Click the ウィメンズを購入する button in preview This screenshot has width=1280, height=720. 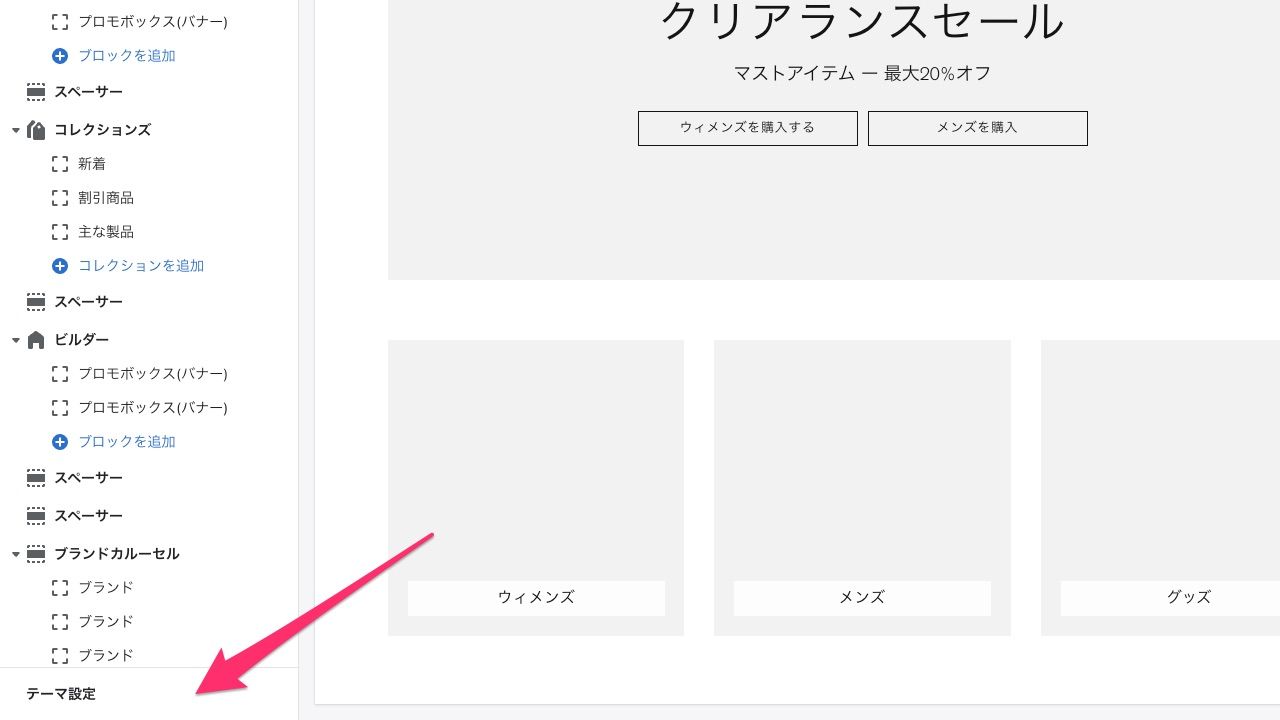[x=748, y=128]
